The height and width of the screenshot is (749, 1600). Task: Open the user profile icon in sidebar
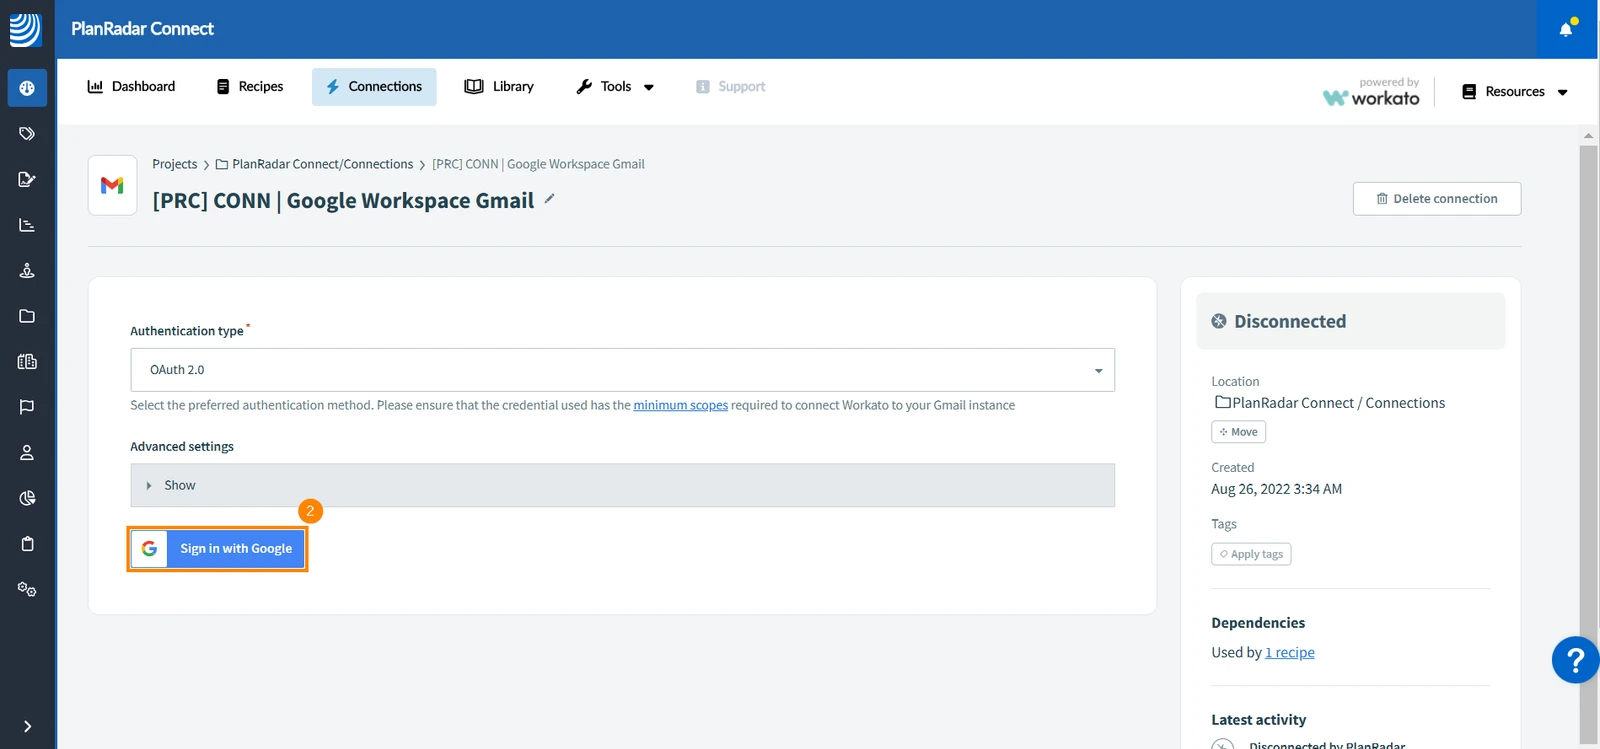click(x=27, y=453)
